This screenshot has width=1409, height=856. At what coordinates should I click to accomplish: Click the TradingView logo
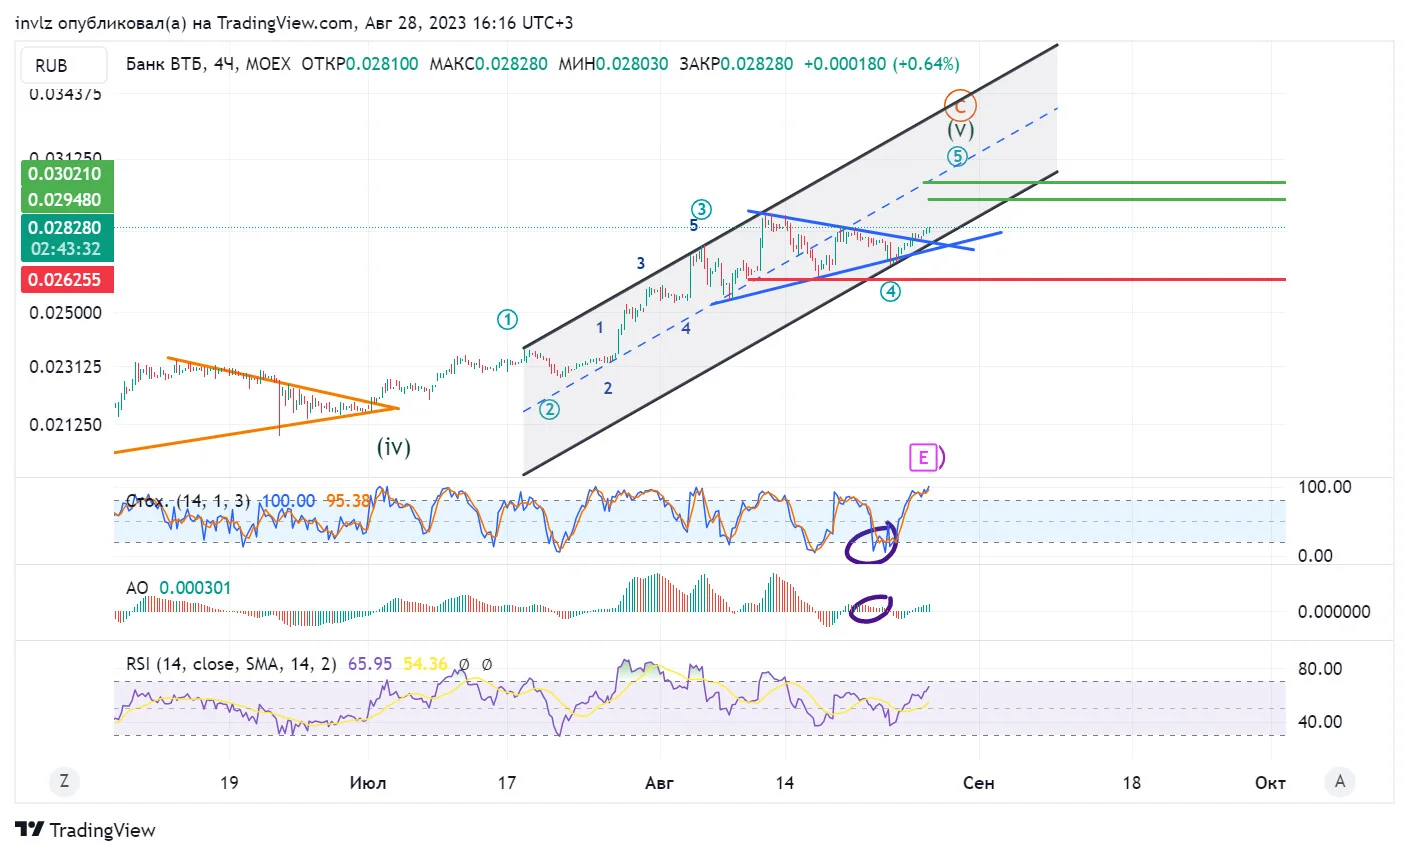tap(86, 830)
